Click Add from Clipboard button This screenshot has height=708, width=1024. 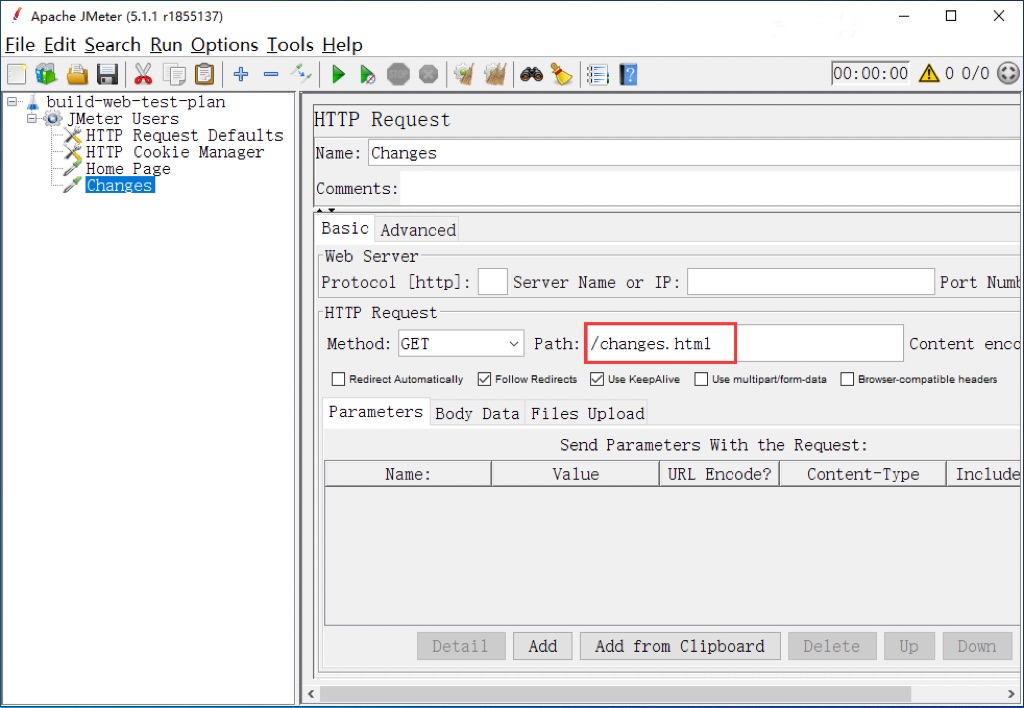680,646
